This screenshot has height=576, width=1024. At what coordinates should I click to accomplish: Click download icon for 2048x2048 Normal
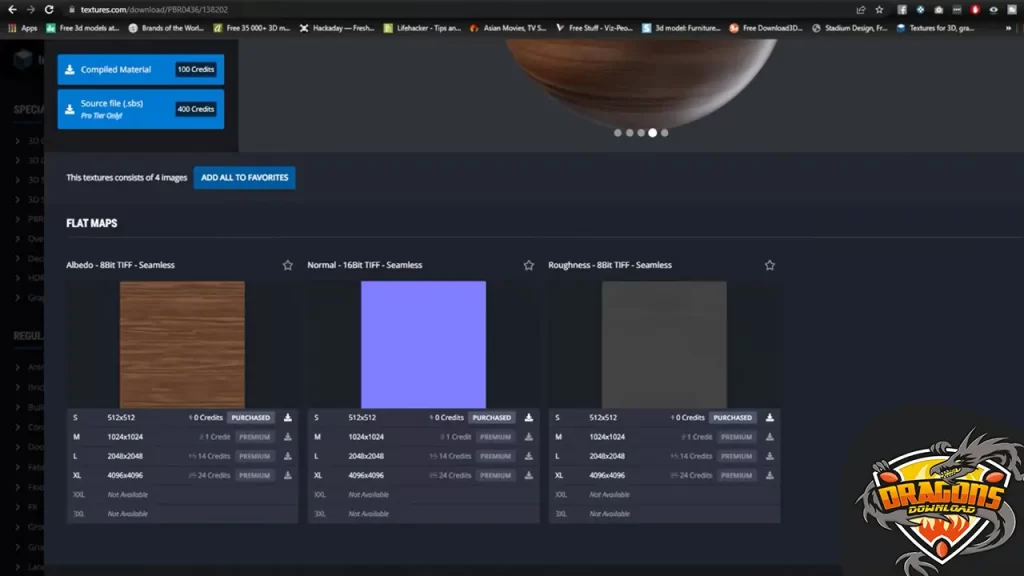click(529, 456)
